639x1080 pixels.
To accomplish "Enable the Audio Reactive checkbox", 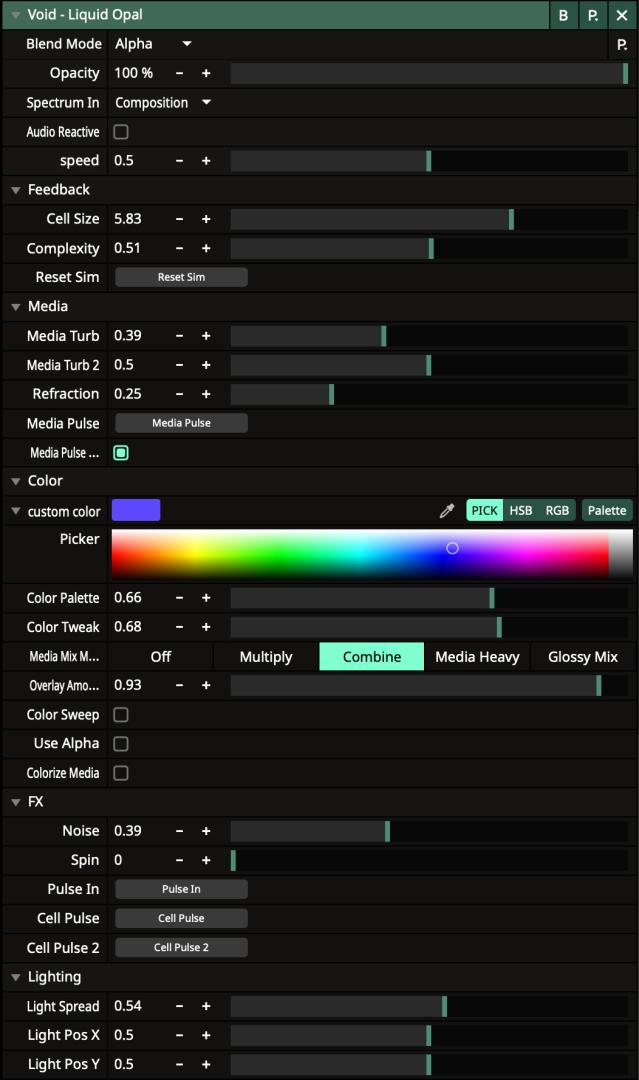I will click(x=121, y=132).
